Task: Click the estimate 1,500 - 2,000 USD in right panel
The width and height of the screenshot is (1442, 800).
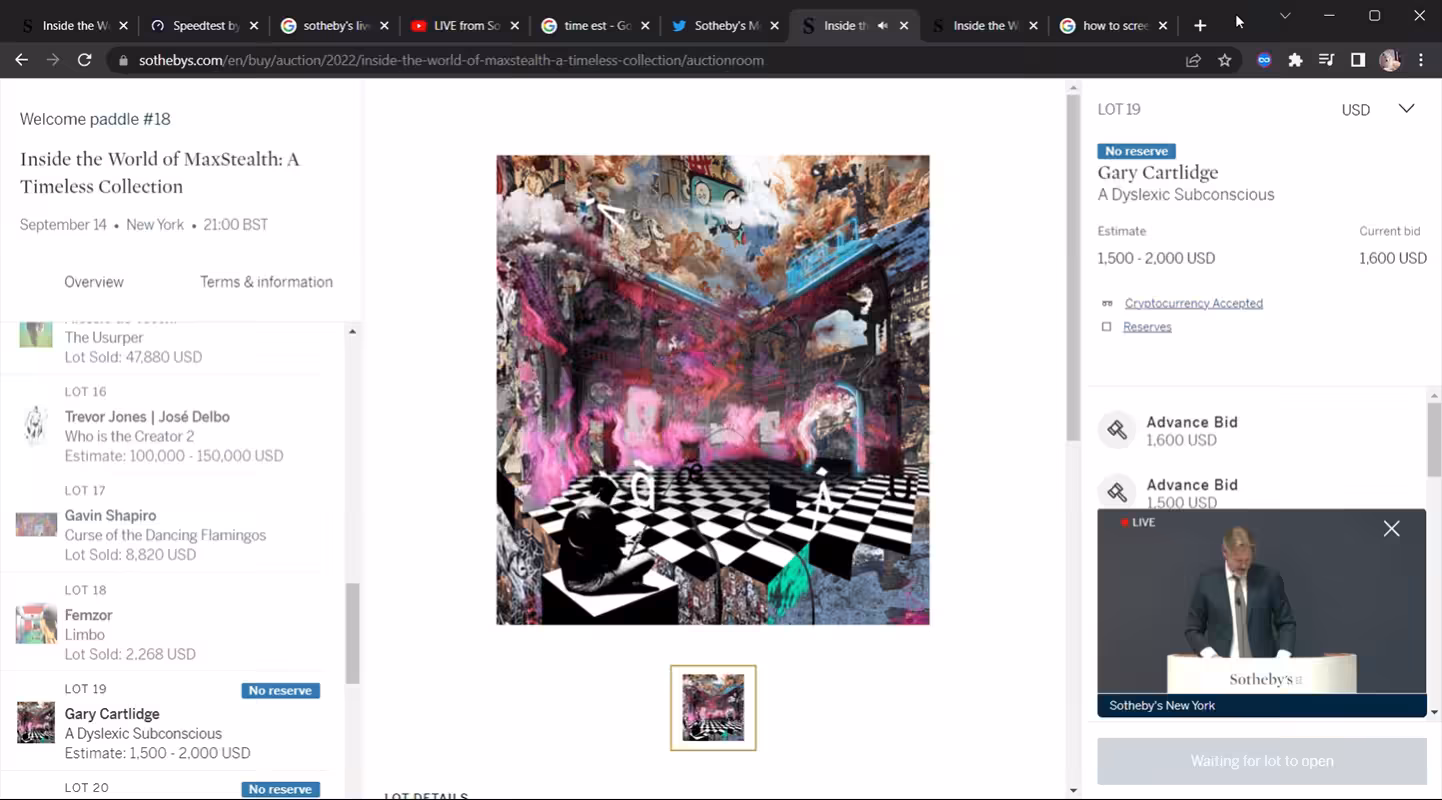Action: tap(1156, 258)
